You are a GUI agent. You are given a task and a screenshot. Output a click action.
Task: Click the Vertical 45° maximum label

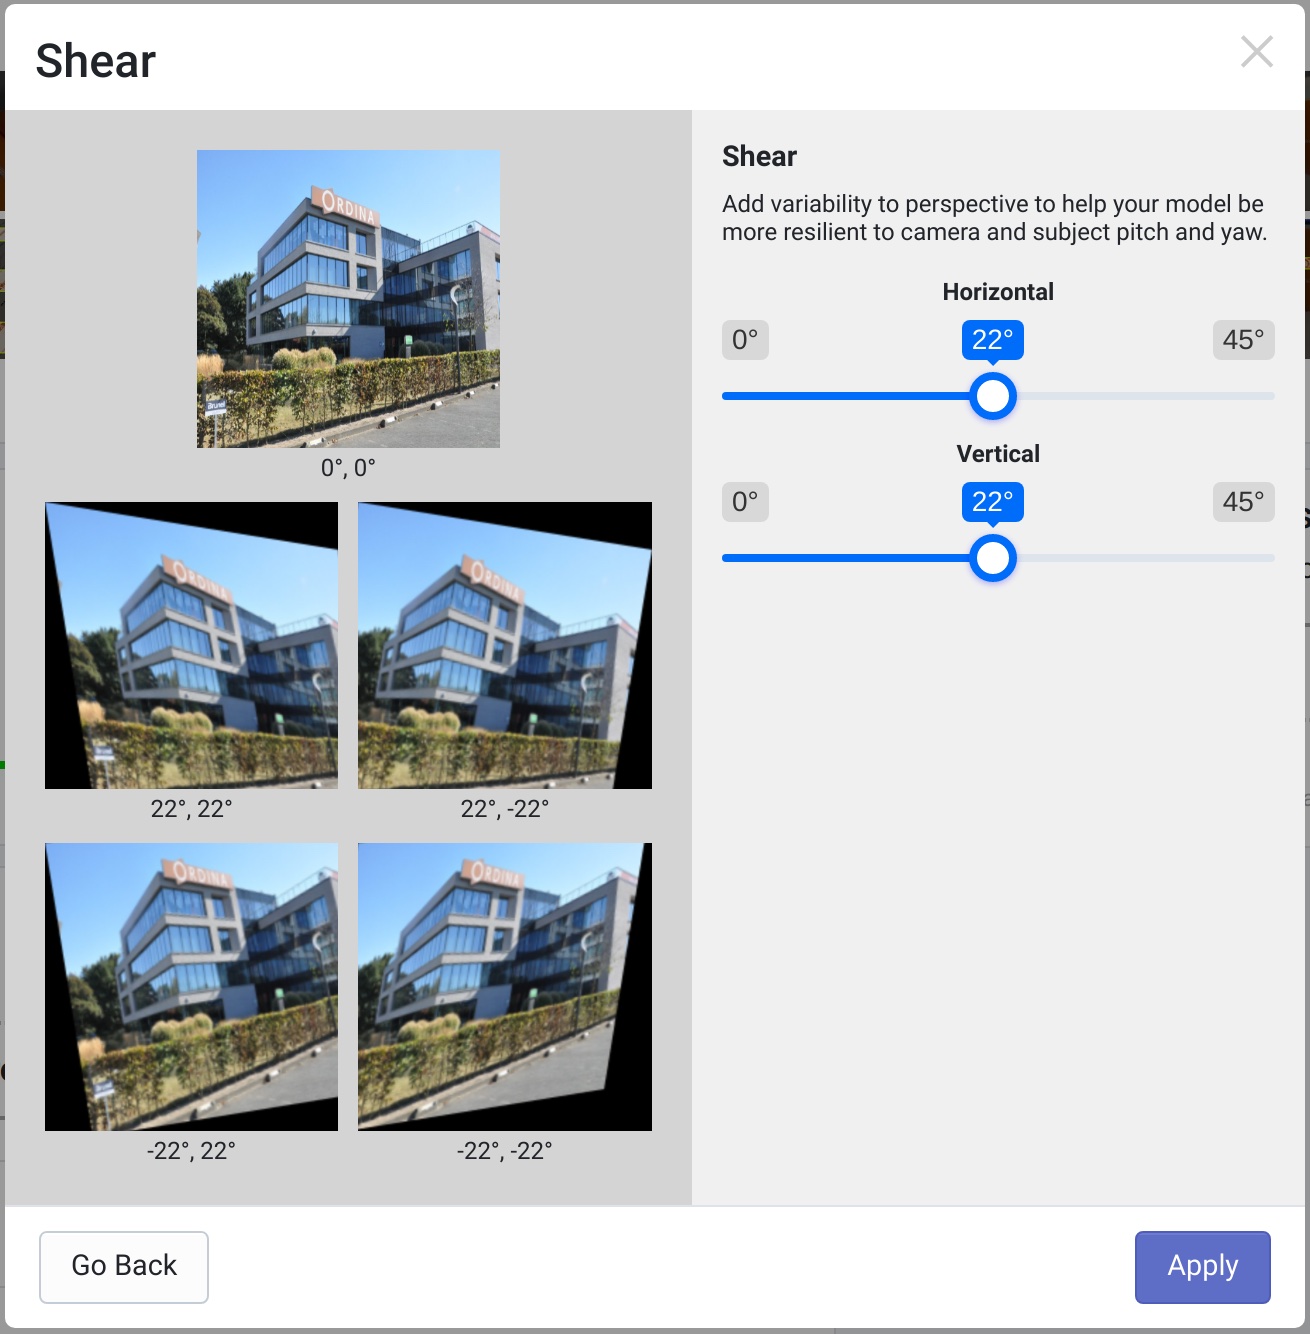(1243, 502)
